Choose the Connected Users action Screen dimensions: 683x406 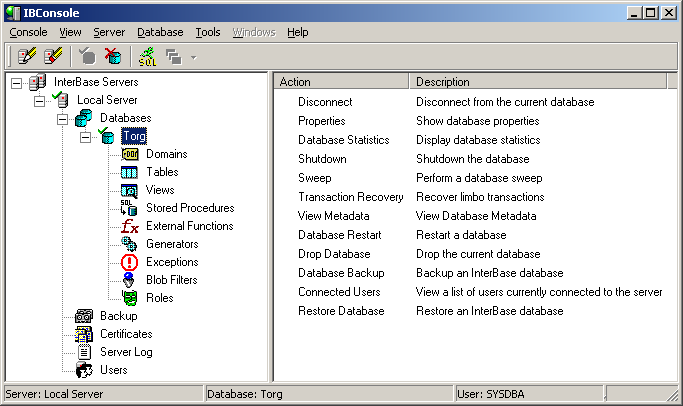click(339, 292)
